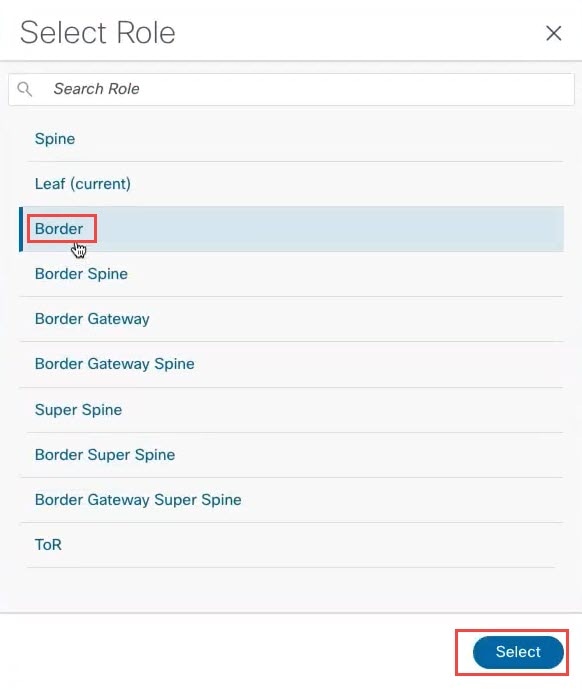Focus the Search Role input field
This screenshot has width=582, height=690.
[x=291, y=89]
